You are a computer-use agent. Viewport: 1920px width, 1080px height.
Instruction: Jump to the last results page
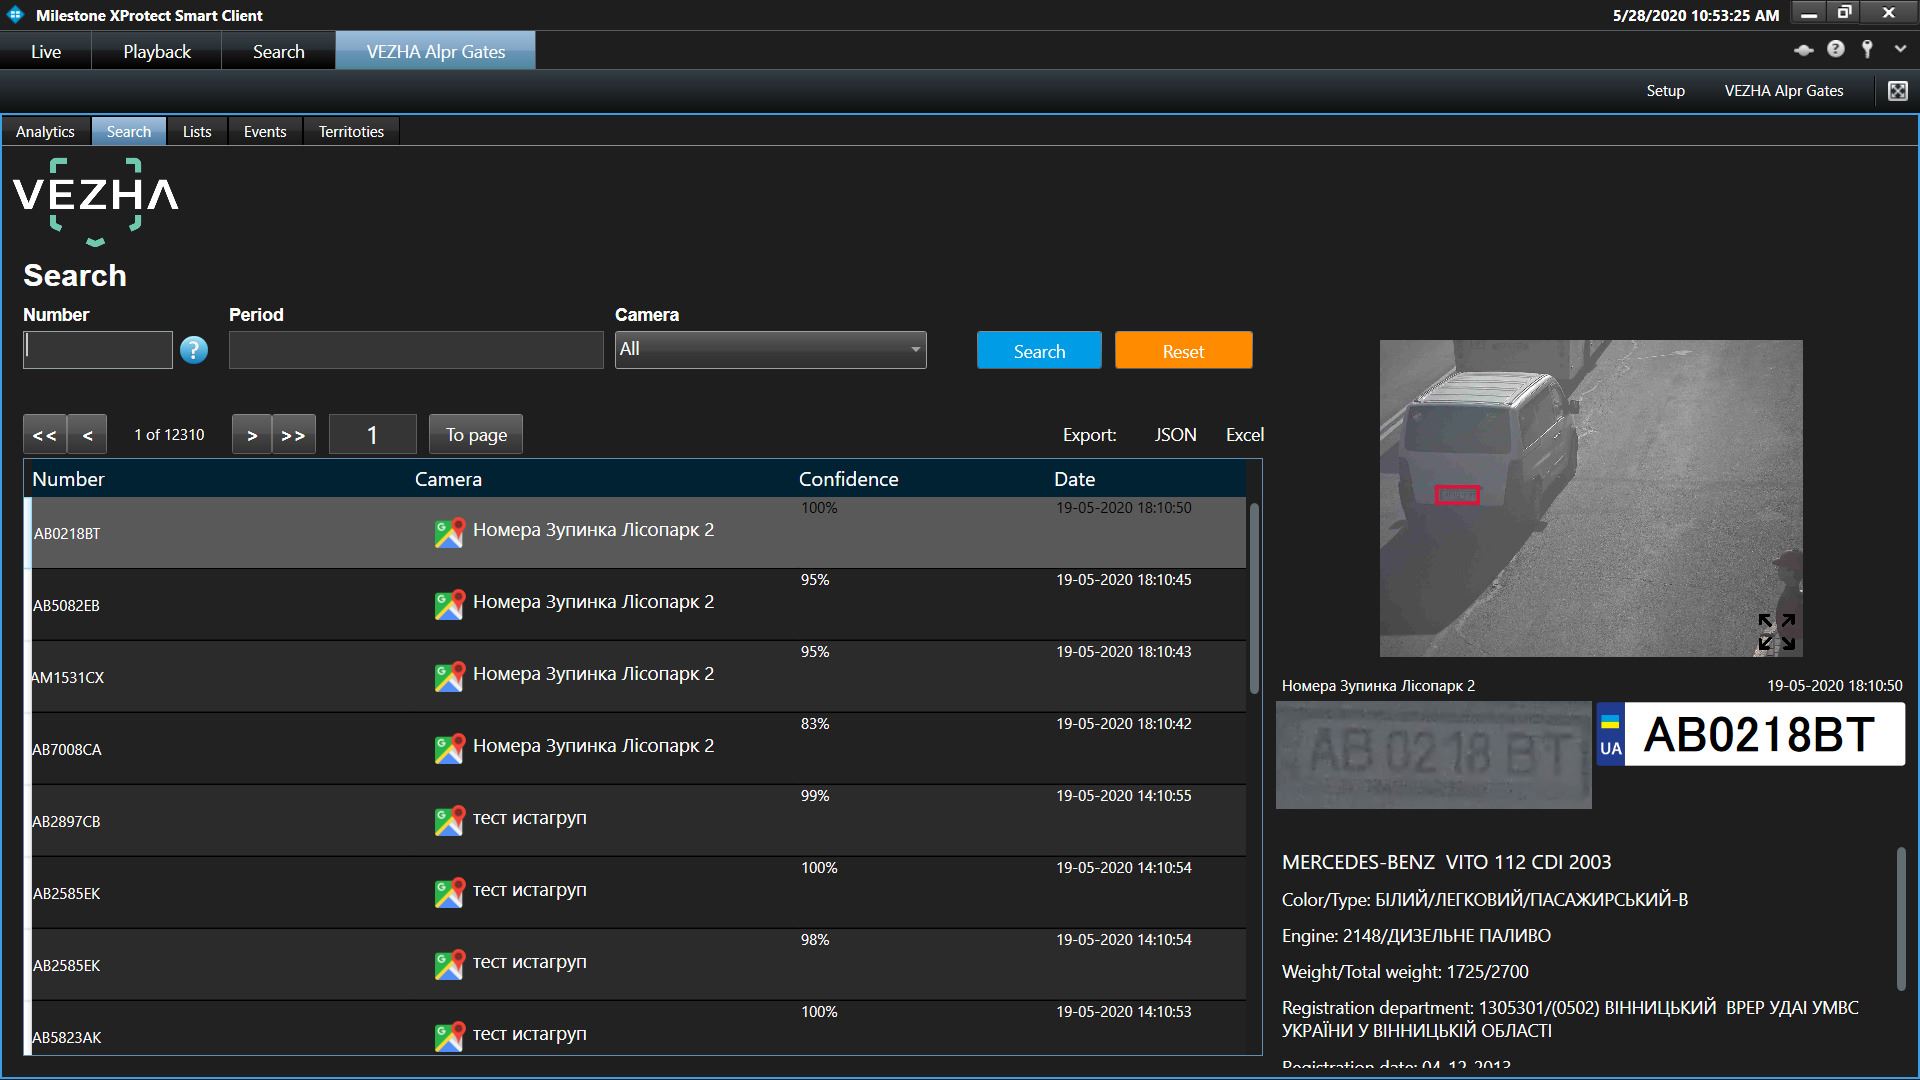(294, 434)
